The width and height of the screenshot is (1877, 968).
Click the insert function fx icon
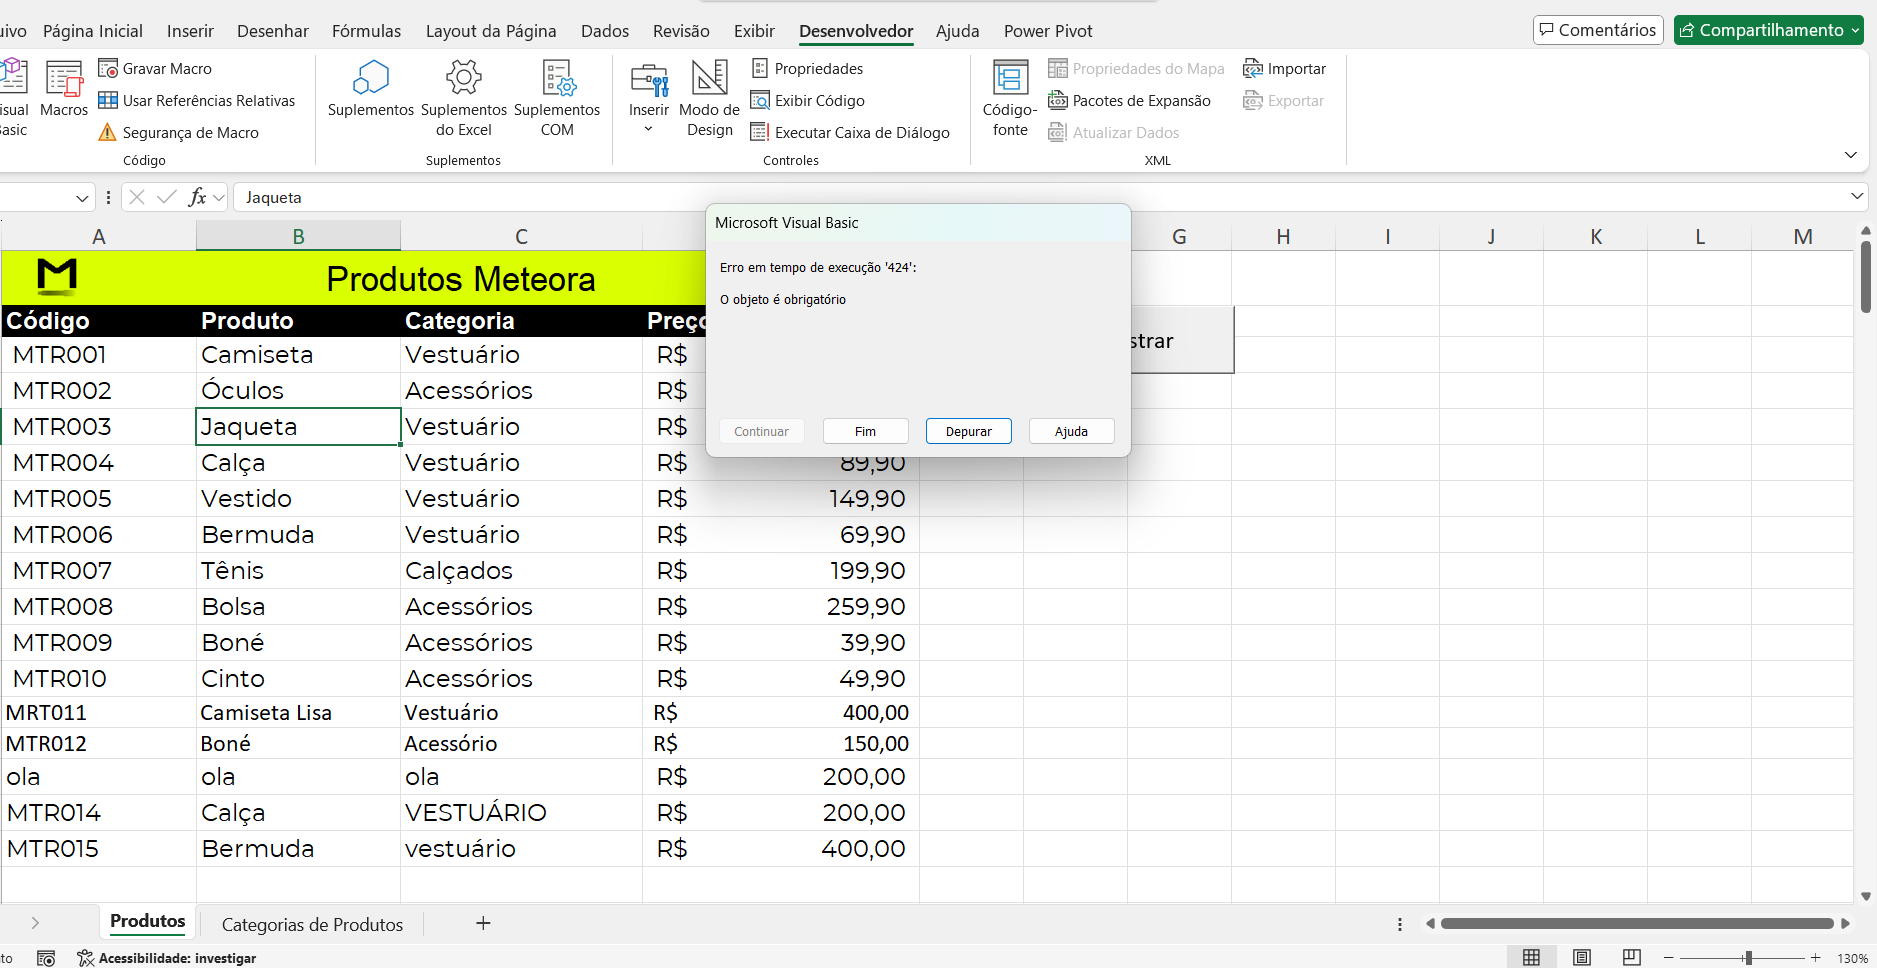(x=198, y=197)
